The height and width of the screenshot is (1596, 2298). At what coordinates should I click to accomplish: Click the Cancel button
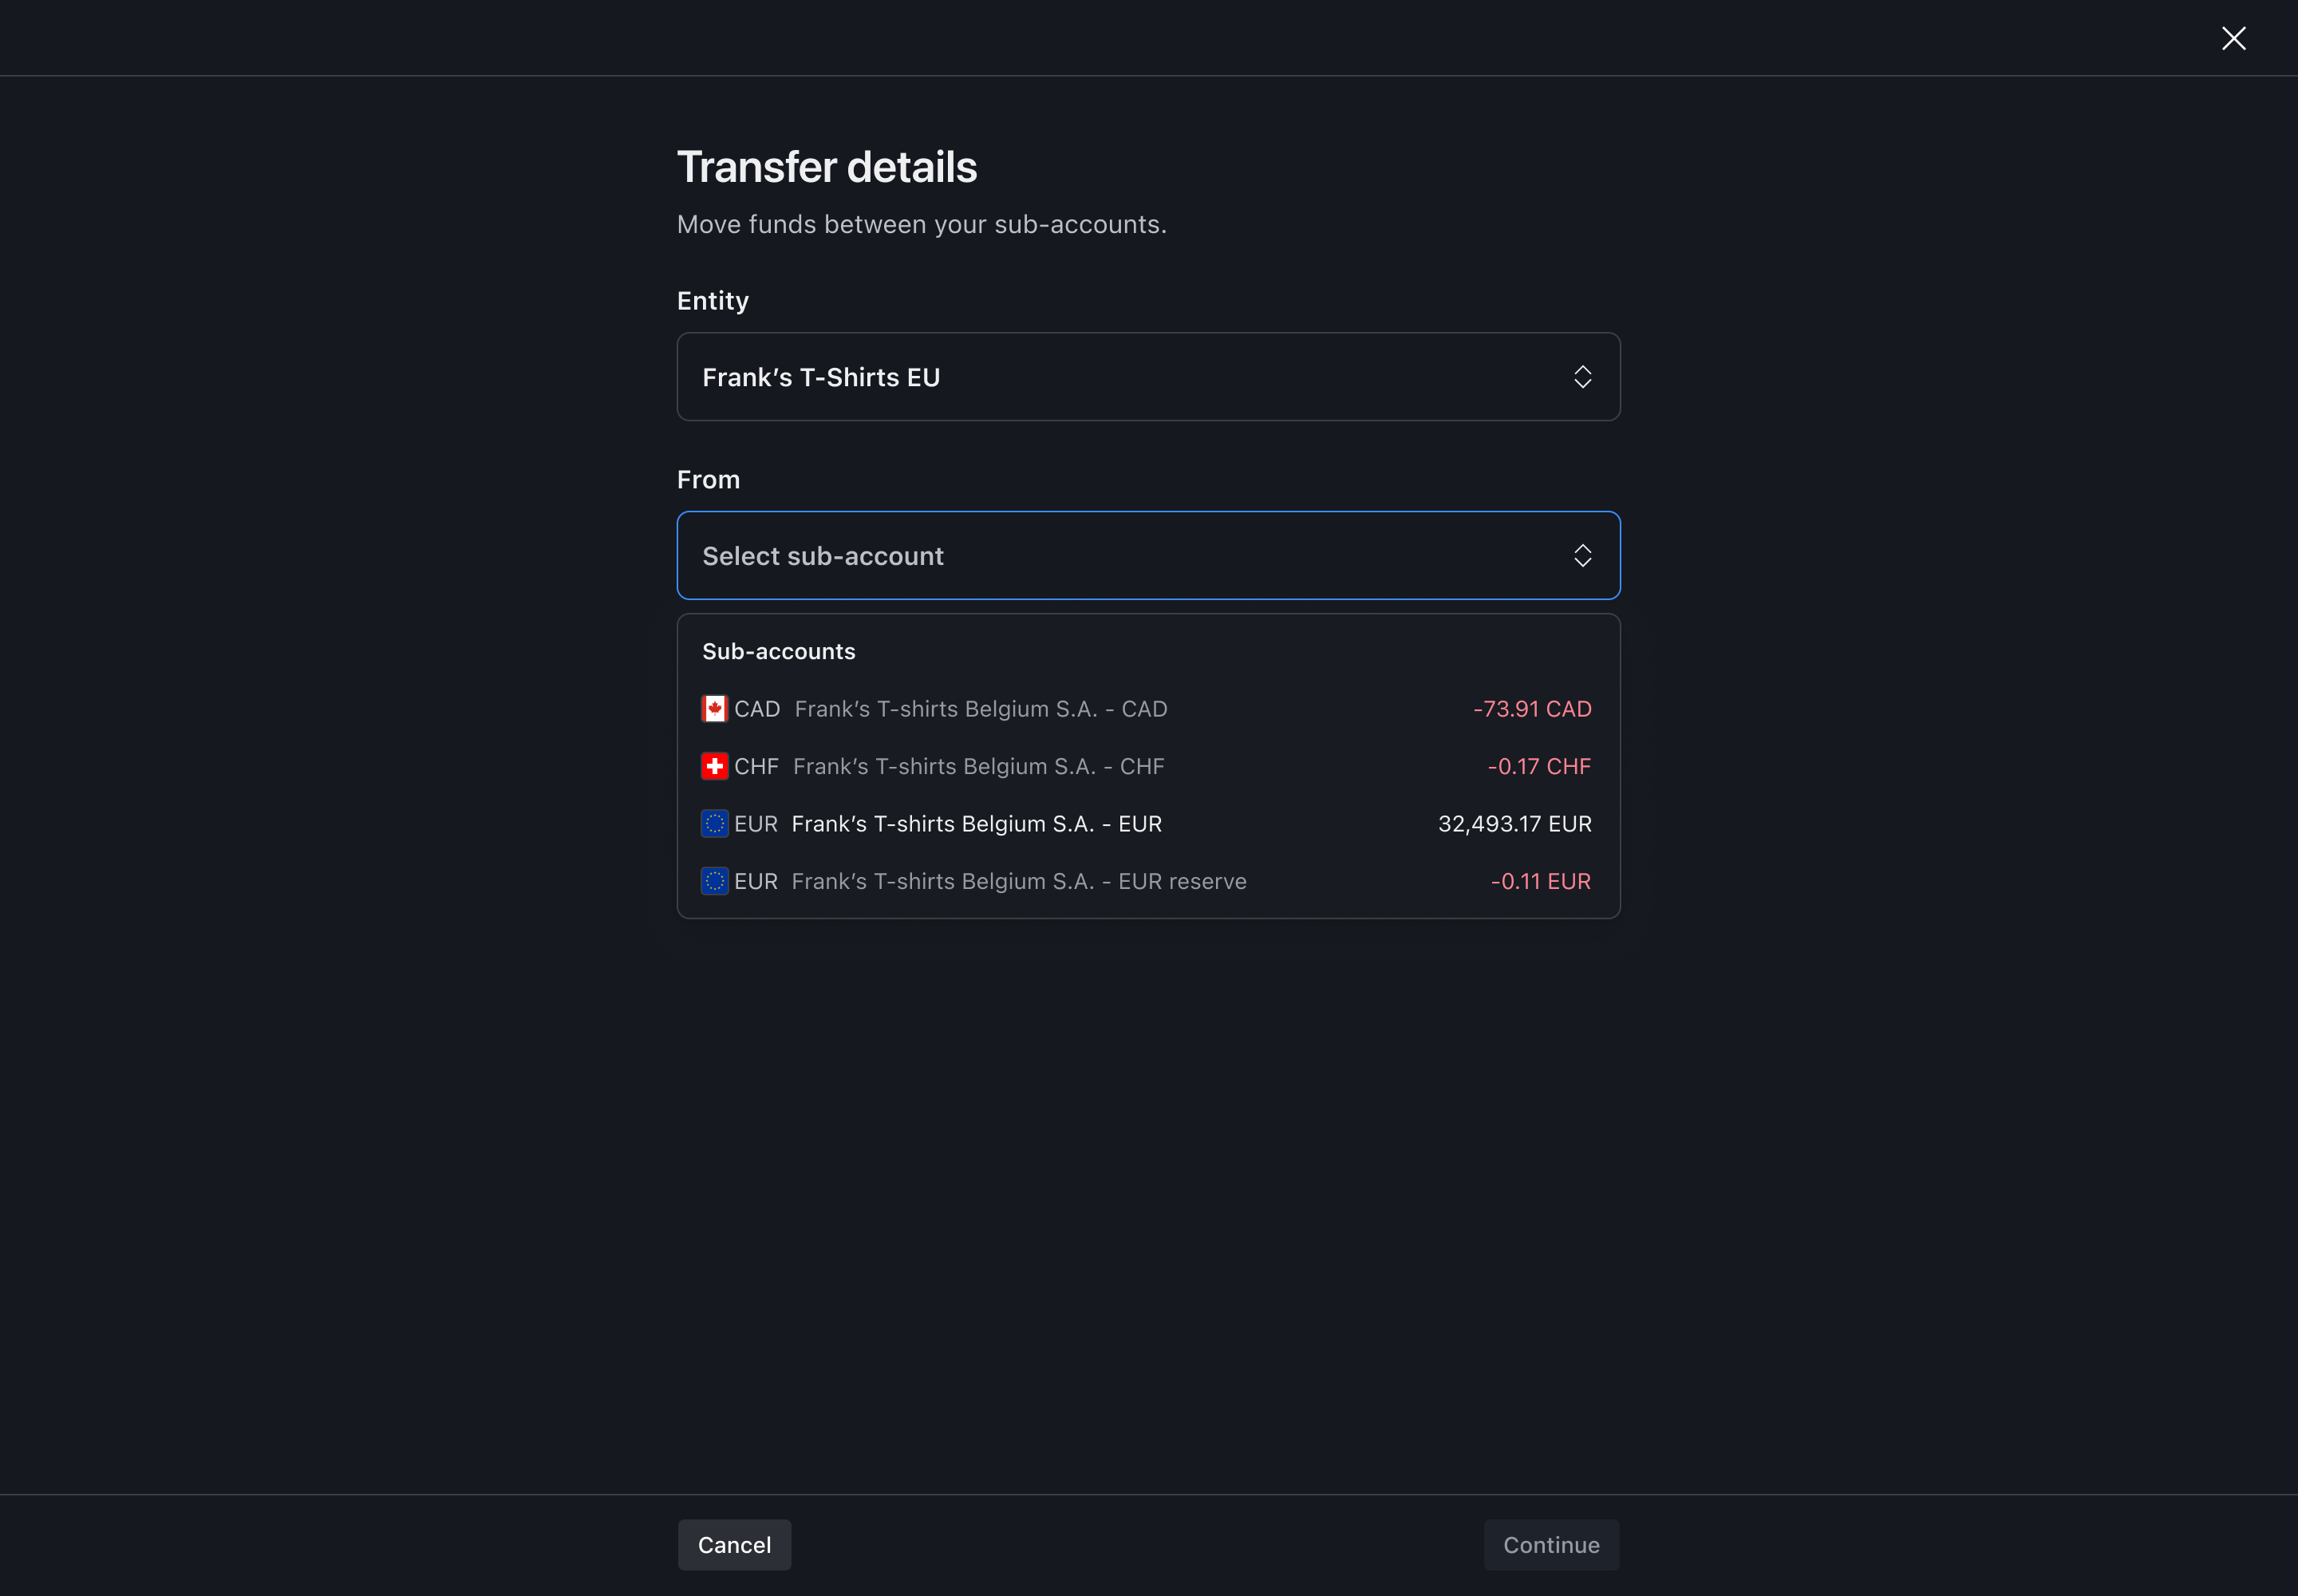pos(734,1545)
